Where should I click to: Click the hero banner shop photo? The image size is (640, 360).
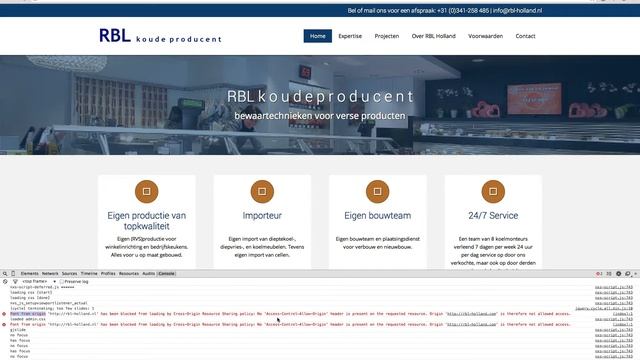(320, 105)
